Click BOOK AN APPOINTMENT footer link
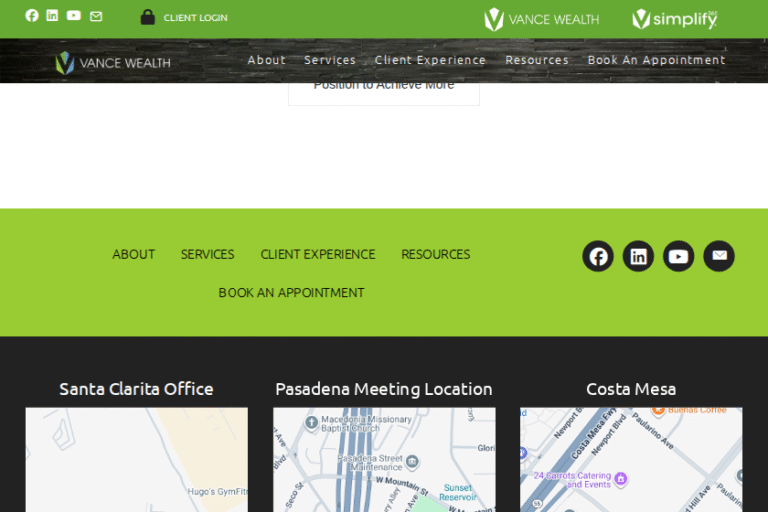The width and height of the screenshot is (768, 512). tap(291, 293)
